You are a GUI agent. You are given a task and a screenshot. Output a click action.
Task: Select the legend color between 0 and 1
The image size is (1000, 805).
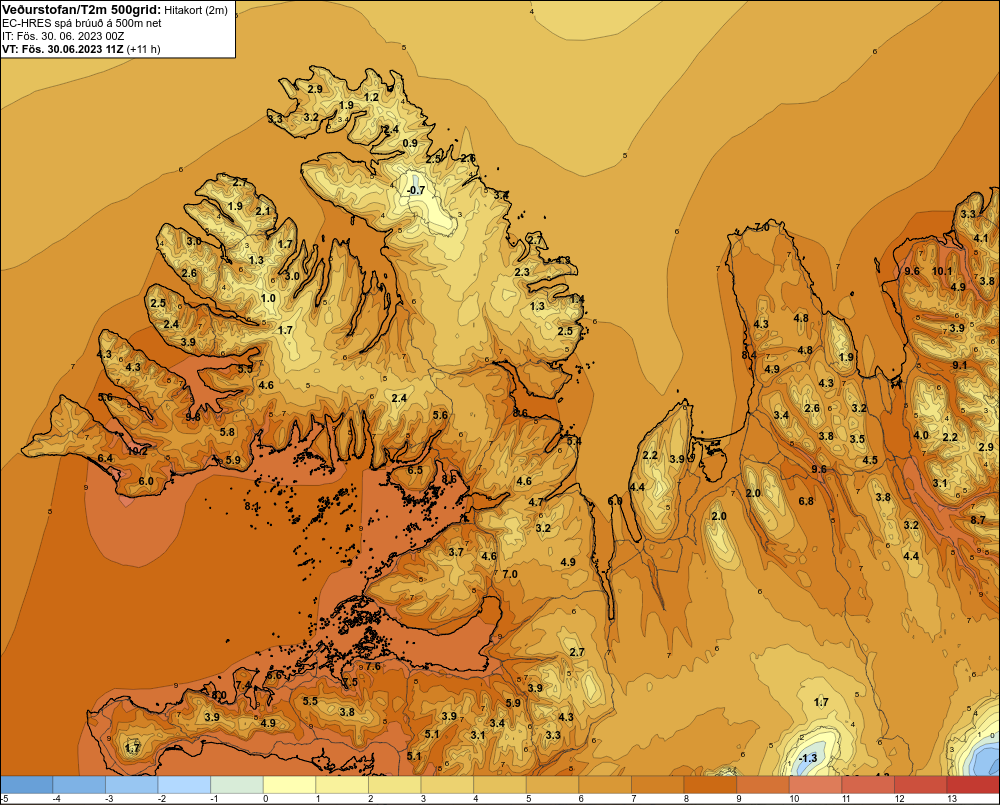coord(289,785)
